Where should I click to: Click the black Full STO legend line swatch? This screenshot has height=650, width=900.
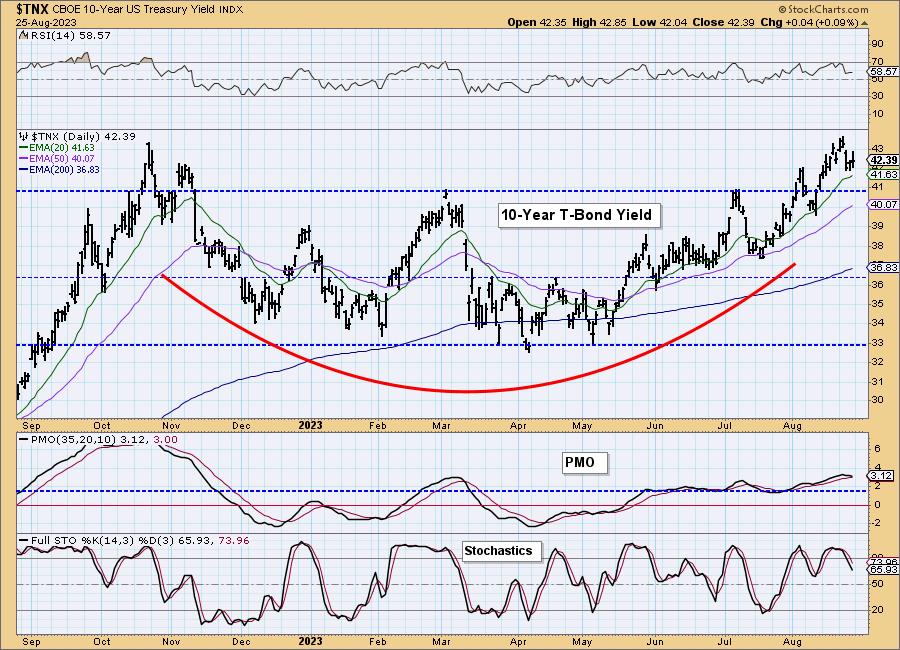click(x=24, y=541)
